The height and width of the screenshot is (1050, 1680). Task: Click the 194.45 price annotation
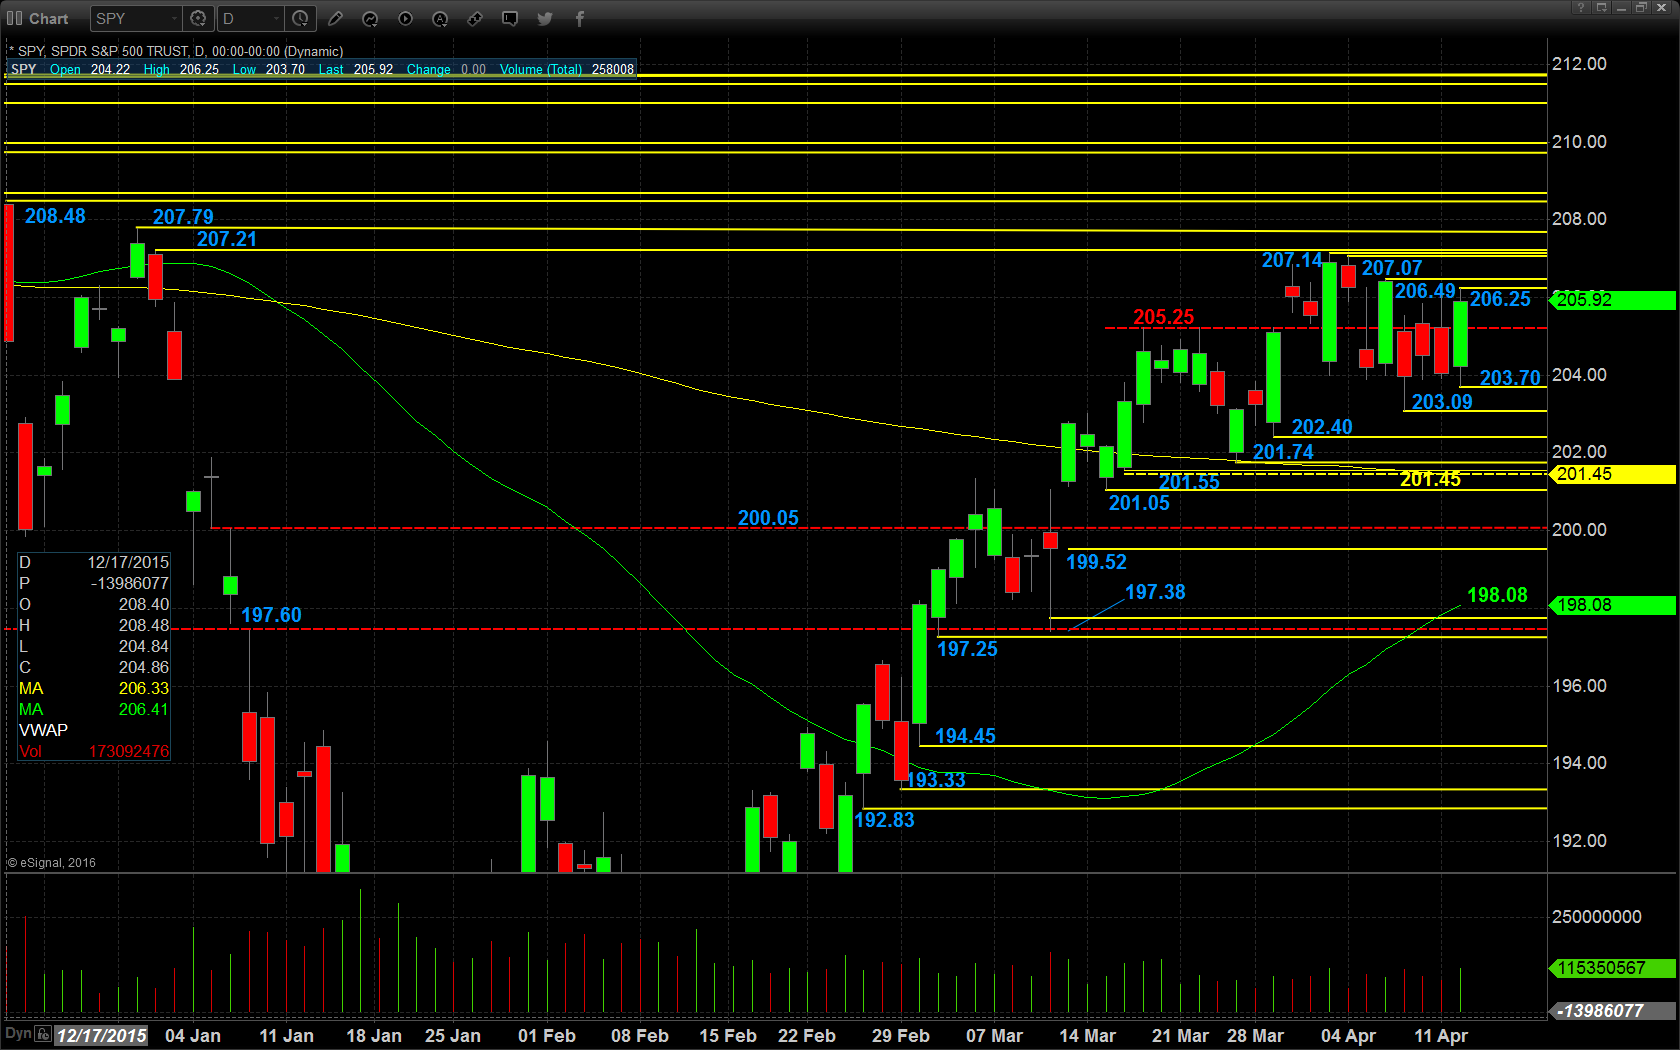pyautogui.click(x=965, y=736)
